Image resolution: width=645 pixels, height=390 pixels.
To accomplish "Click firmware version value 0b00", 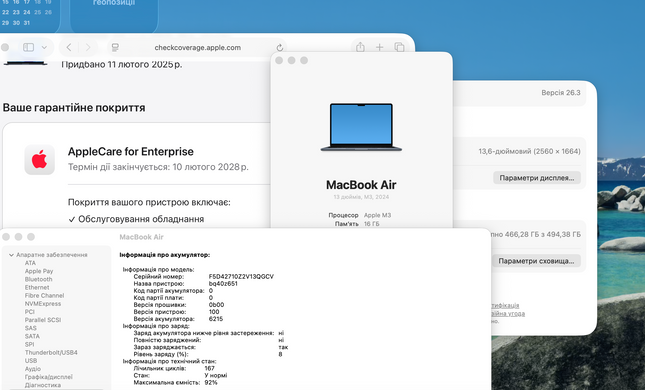I will click(x=216, y=305).
